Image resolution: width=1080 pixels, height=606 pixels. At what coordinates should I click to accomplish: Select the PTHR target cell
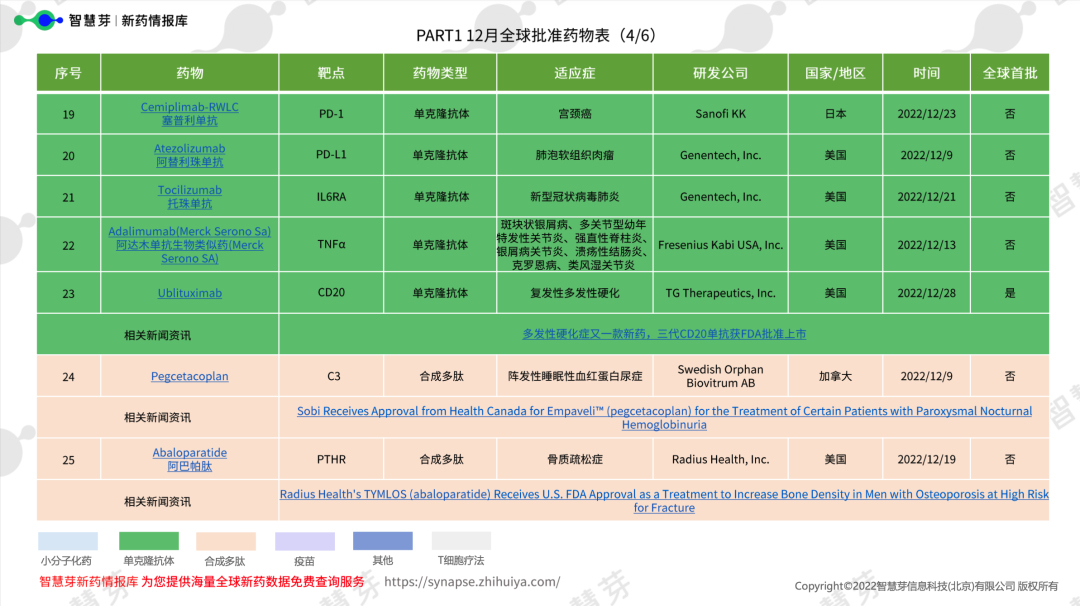331,459
